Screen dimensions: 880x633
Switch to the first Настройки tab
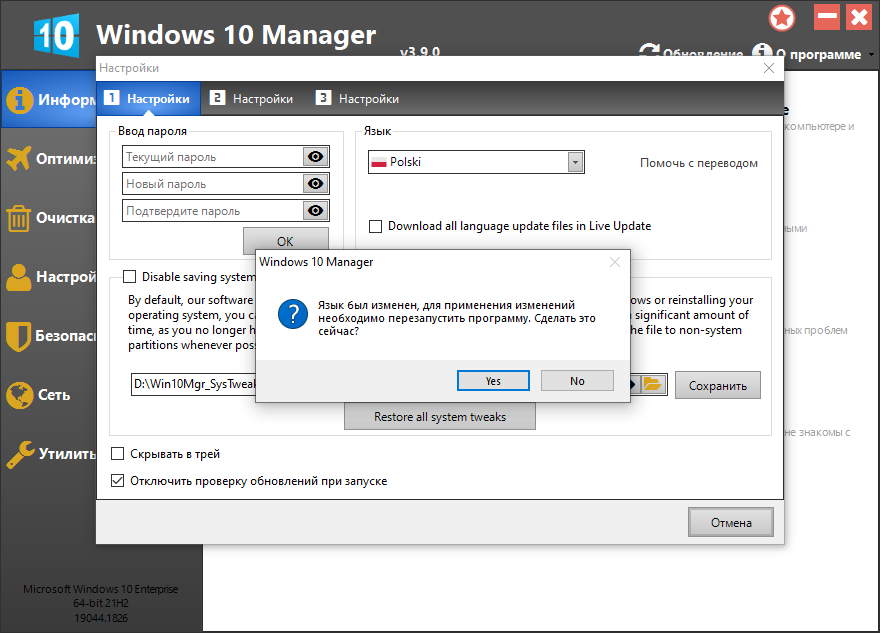point(148,99)
